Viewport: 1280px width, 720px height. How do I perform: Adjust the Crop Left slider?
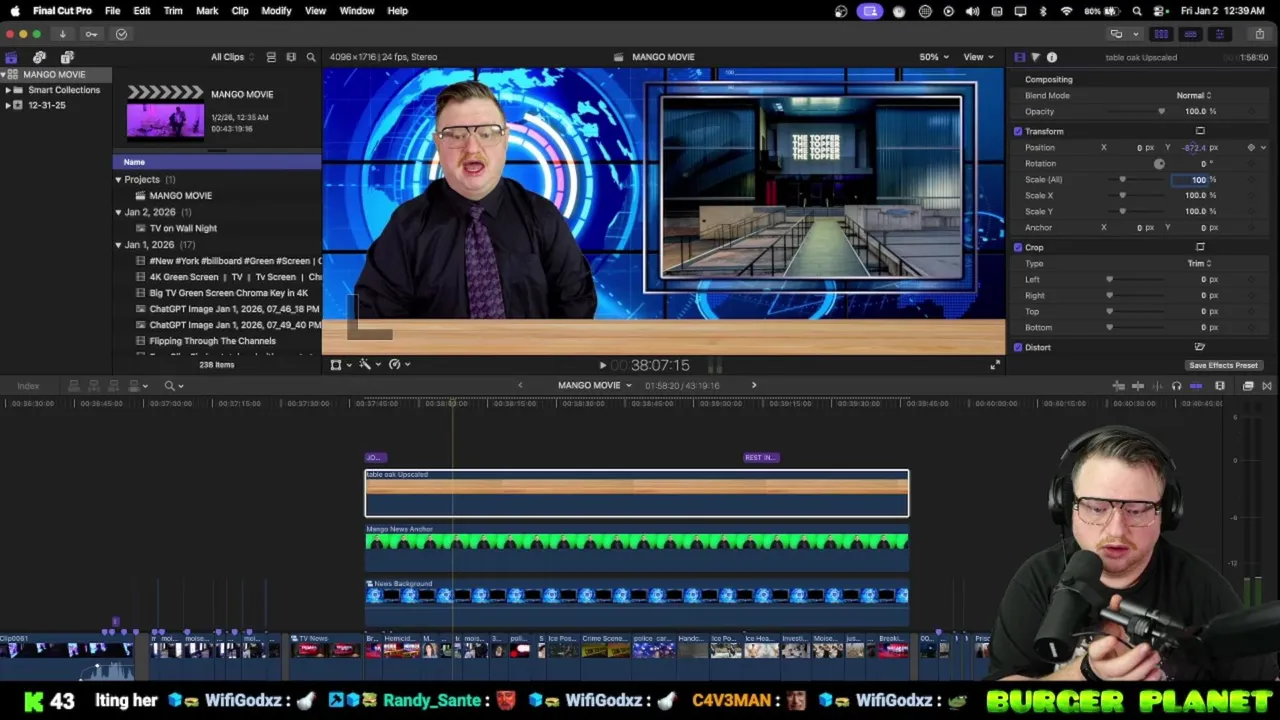click(x=1109, y=280)
